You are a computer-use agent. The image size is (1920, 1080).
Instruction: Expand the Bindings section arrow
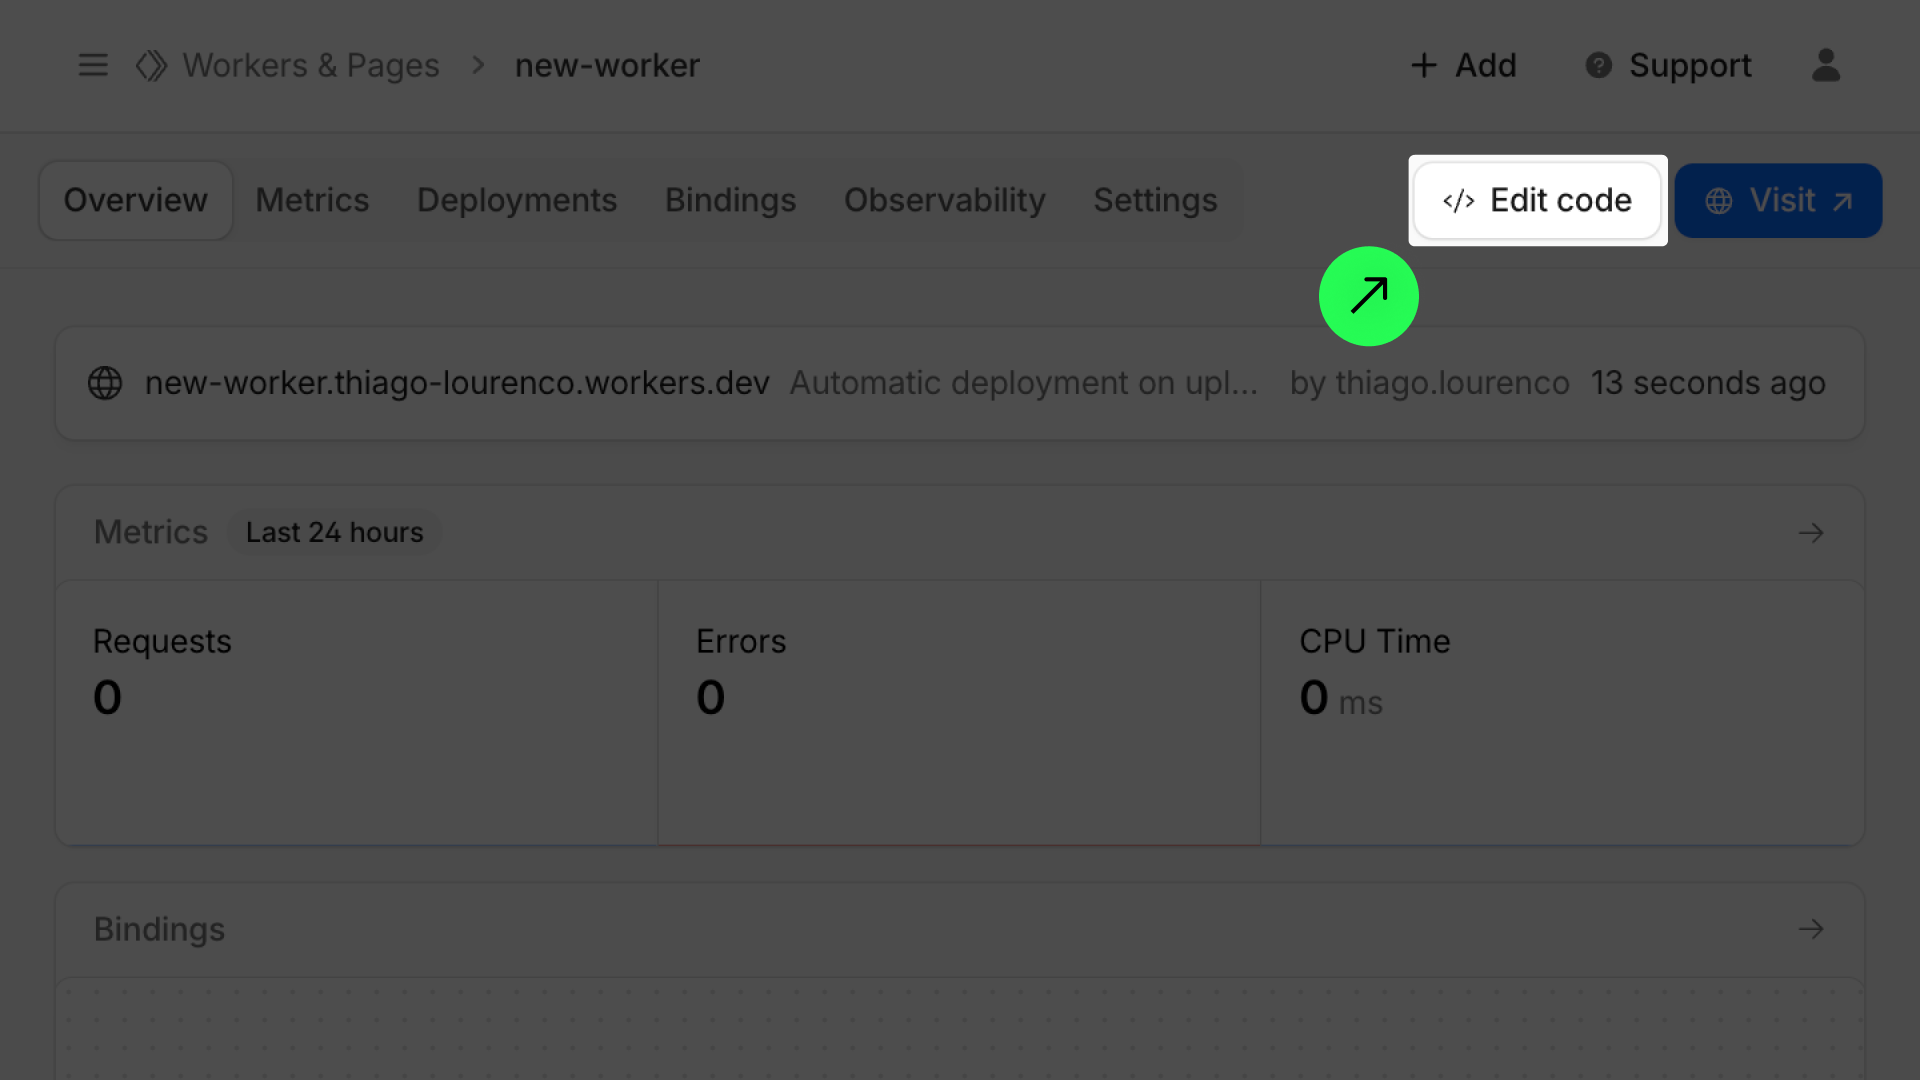pos(1811,929)
